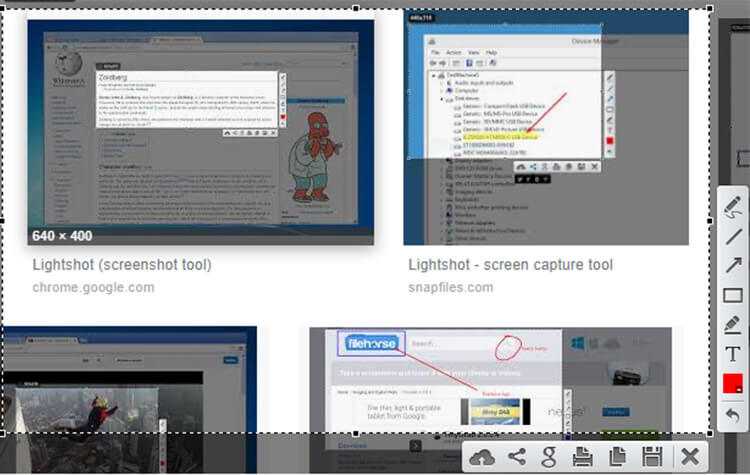This screenshot has height=475, width=750.
Task: Click the right middle selection resize handle
Action: pyautogui.click(x=710, y=221)
